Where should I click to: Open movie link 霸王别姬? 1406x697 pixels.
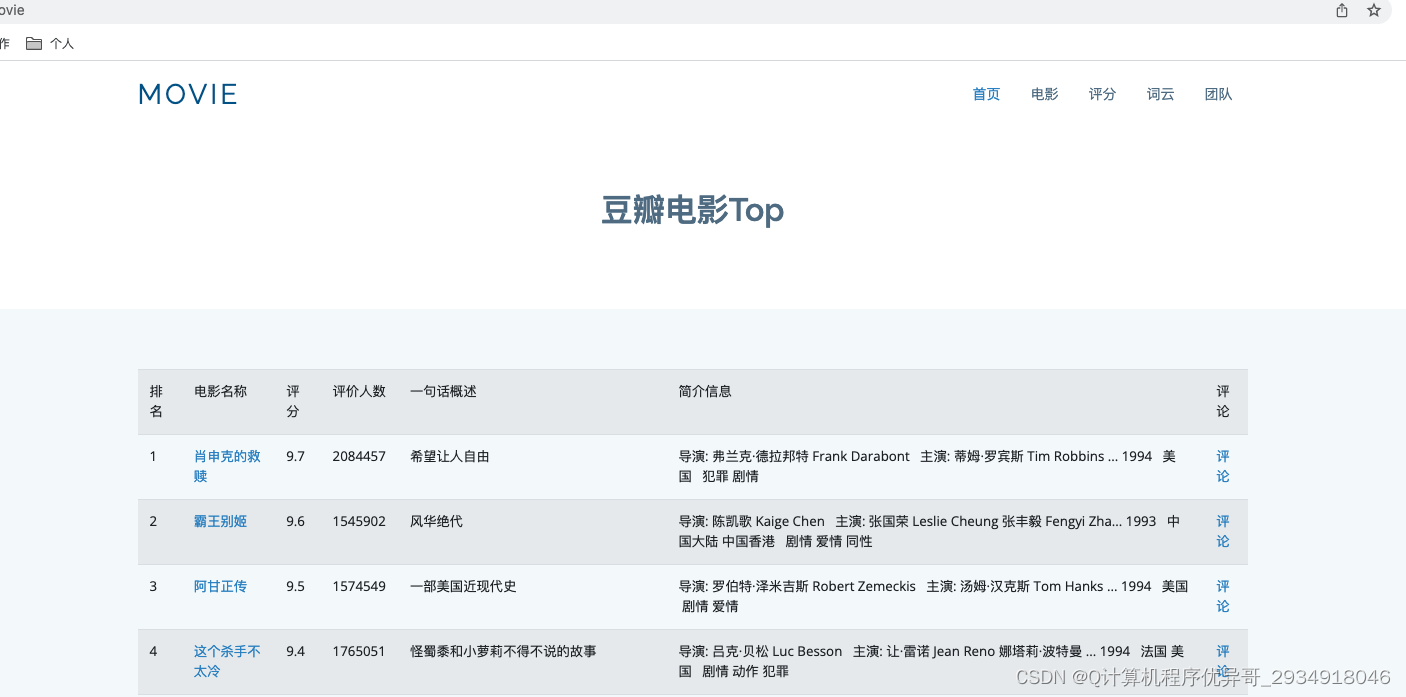pyautogui.click(x=220, y=521)
